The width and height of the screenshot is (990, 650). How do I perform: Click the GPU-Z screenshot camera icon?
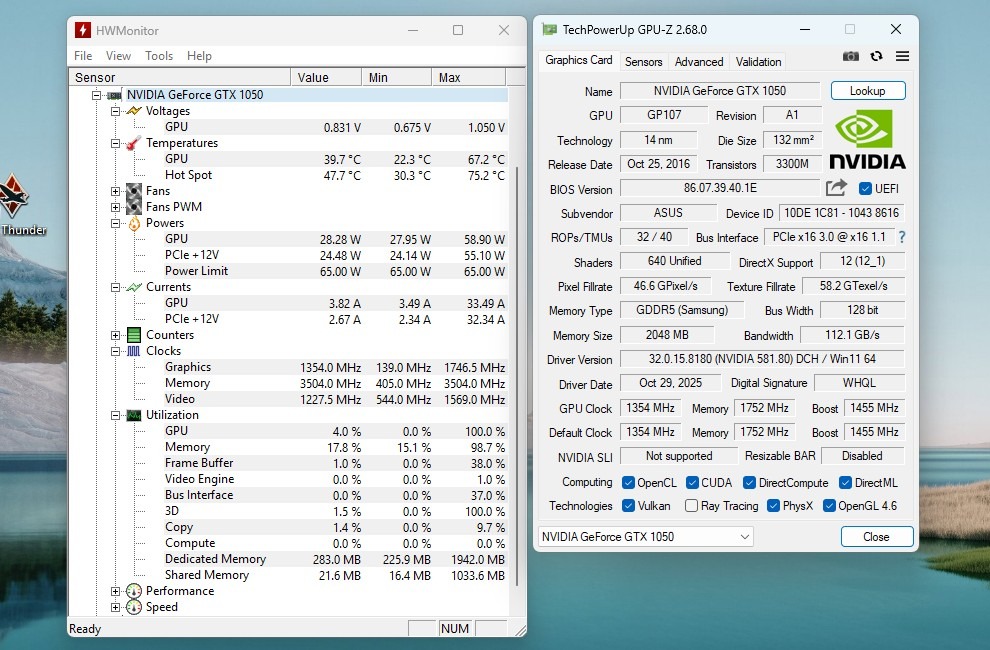850,56
